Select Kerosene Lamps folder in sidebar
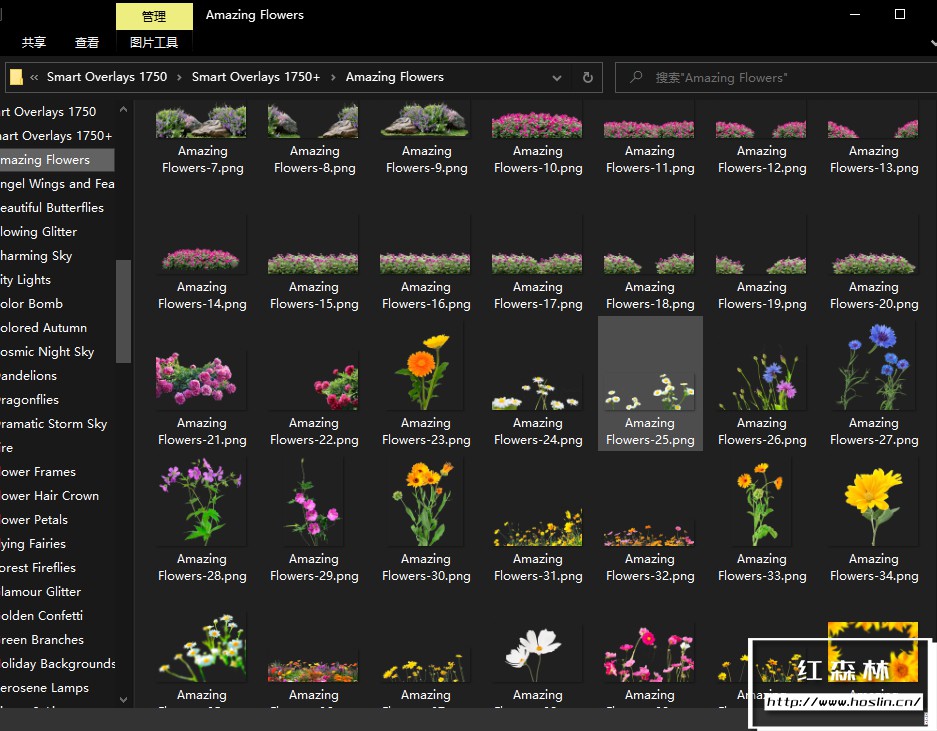The image size is (937, 731). pos(45,687)
